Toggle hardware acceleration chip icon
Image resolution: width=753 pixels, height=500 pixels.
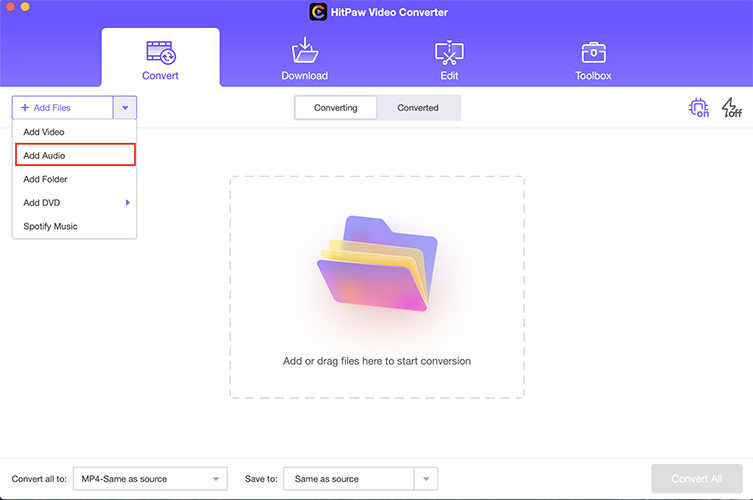coord(699,108)
